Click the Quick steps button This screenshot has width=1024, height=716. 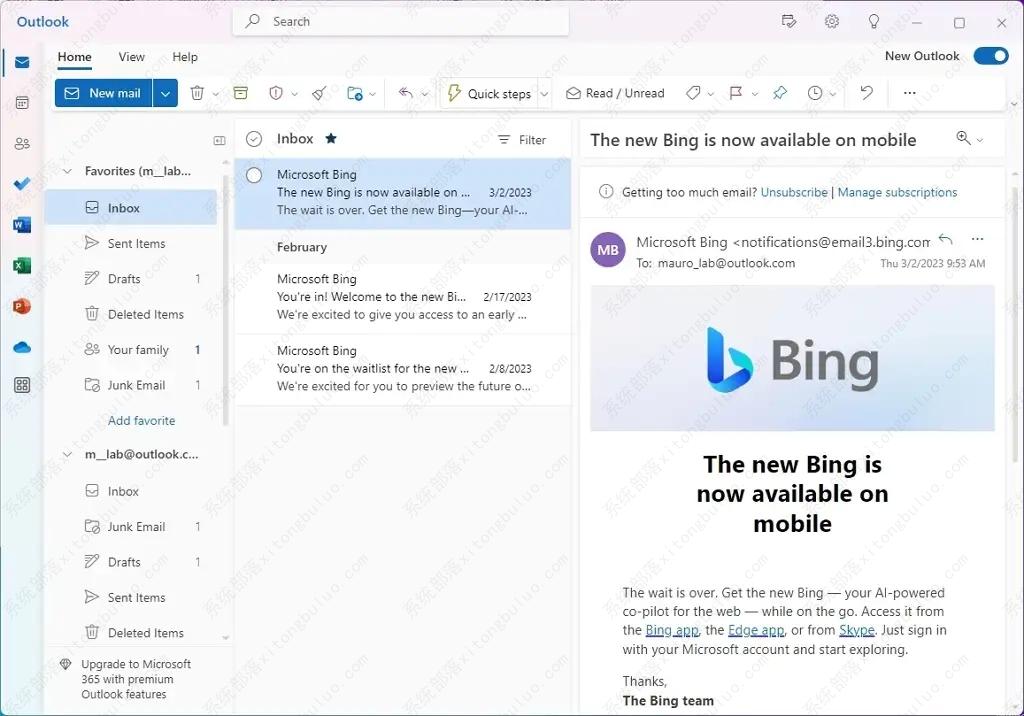tap(489, 93)
